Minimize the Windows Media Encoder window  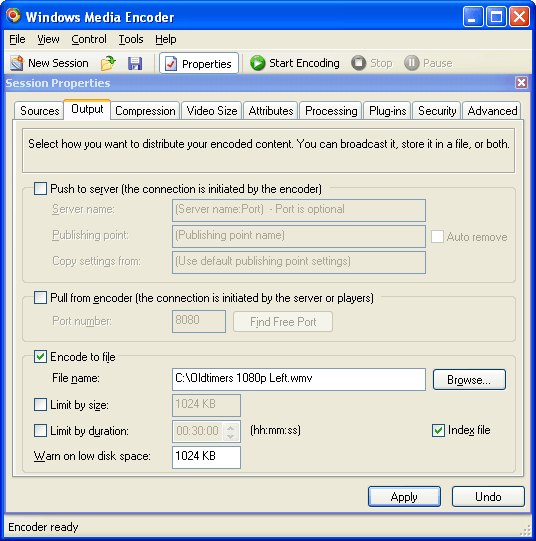click(473, 16)
